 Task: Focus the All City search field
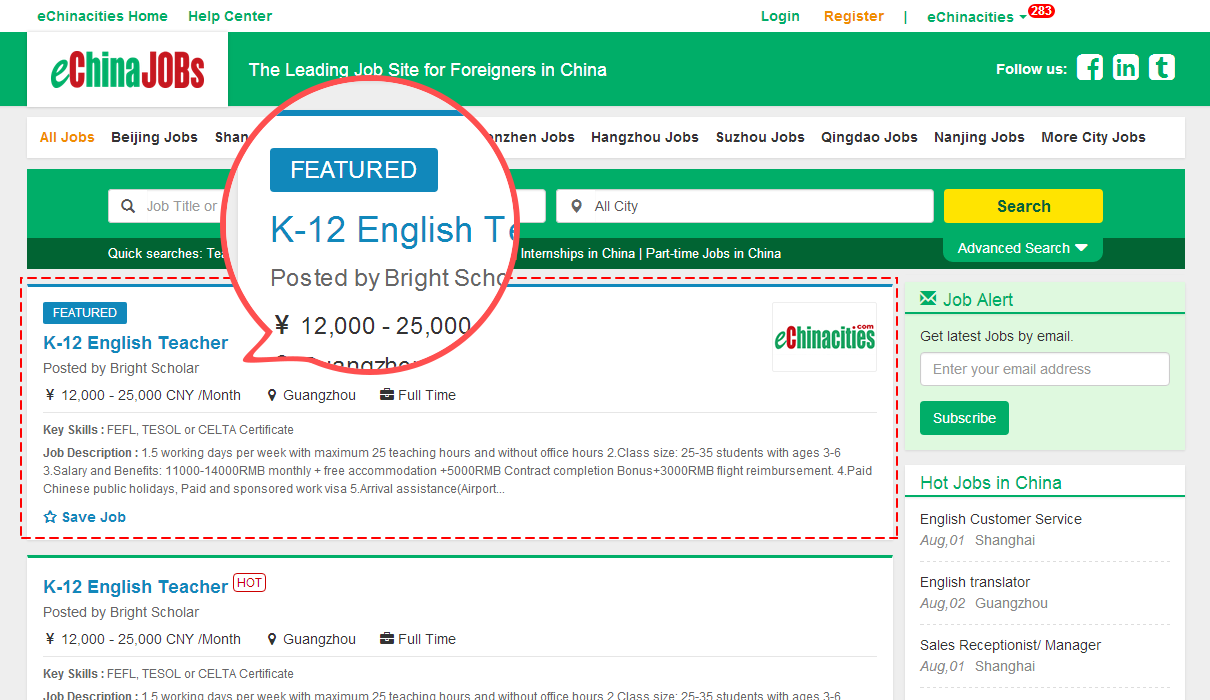(745, 206)
